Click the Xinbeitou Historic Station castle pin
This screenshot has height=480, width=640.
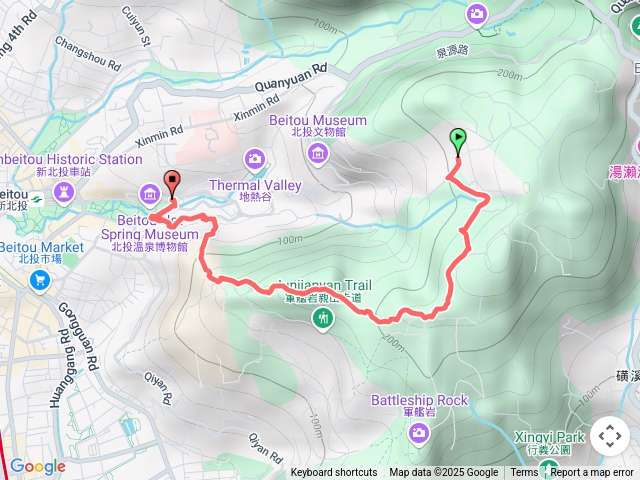[x=64, y=193]
